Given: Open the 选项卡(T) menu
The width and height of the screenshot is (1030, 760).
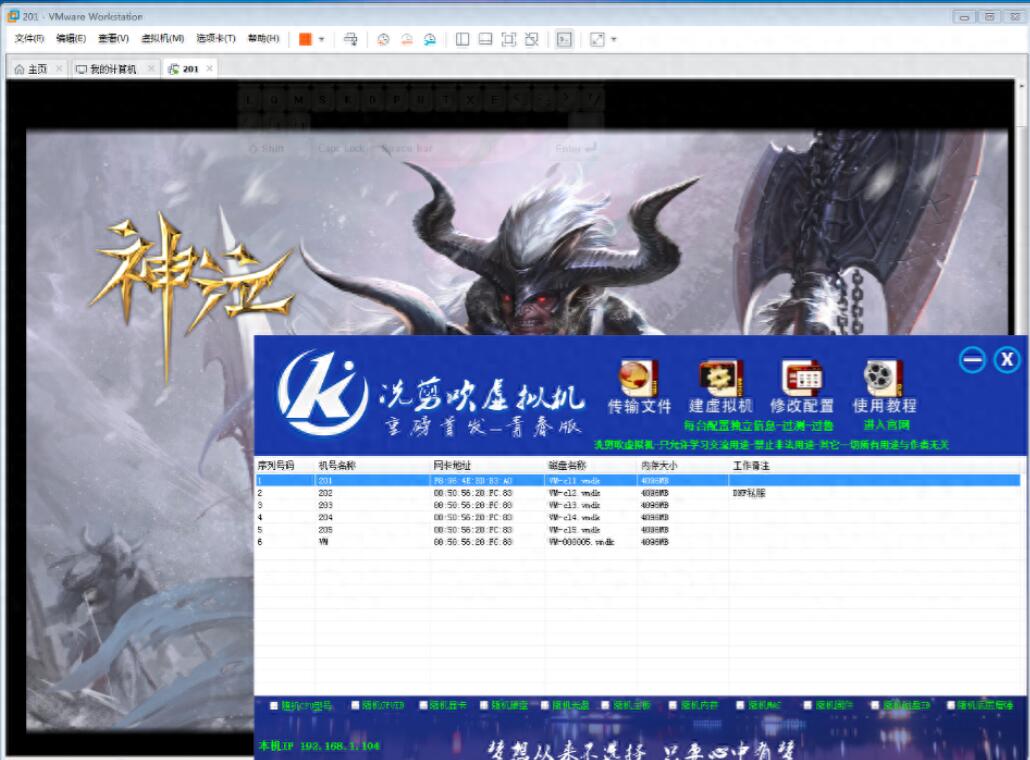Looking at the screenshot, I should (216, 39).
